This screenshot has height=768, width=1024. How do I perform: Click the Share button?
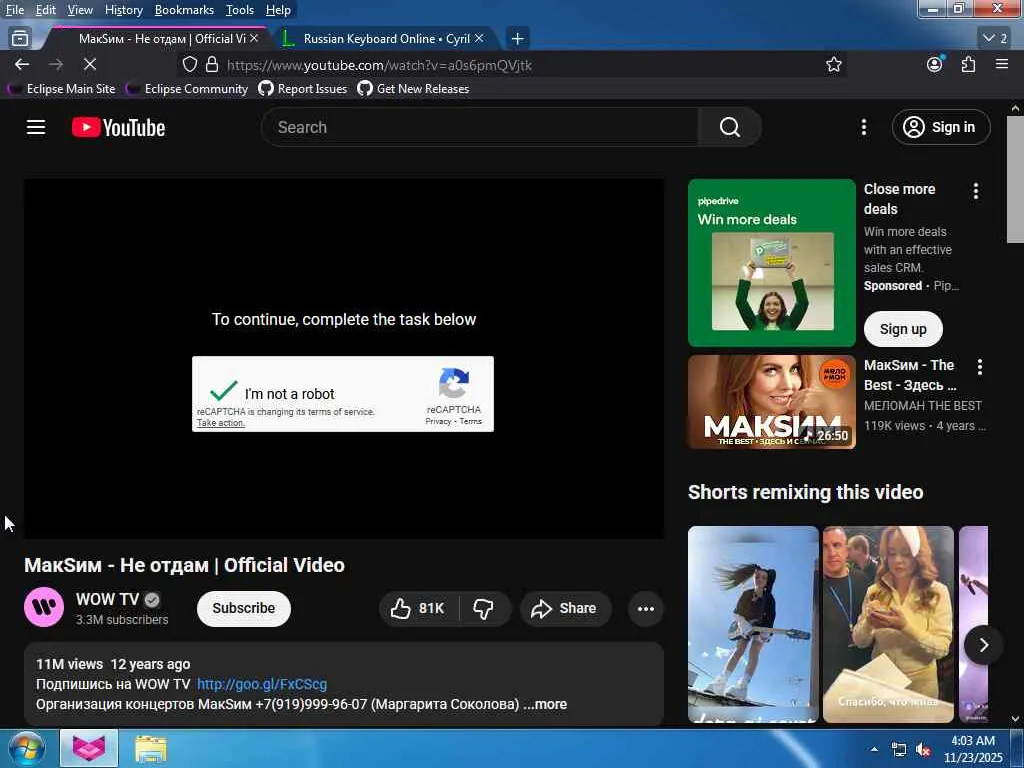coord(566,609)
